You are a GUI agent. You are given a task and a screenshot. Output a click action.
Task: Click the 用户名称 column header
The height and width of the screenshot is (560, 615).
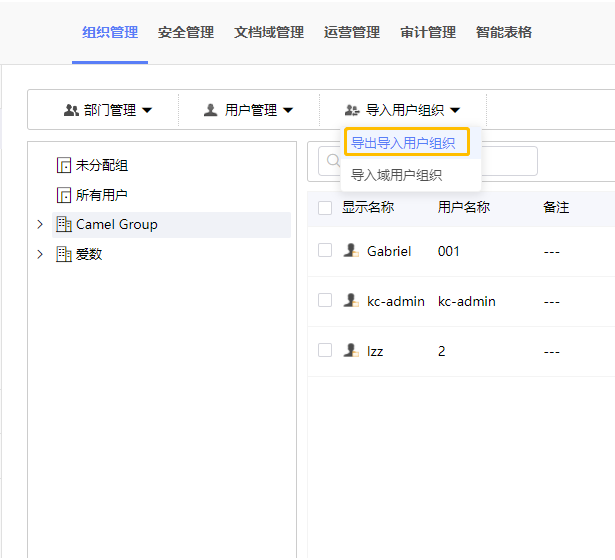click(x=464, y=207)
